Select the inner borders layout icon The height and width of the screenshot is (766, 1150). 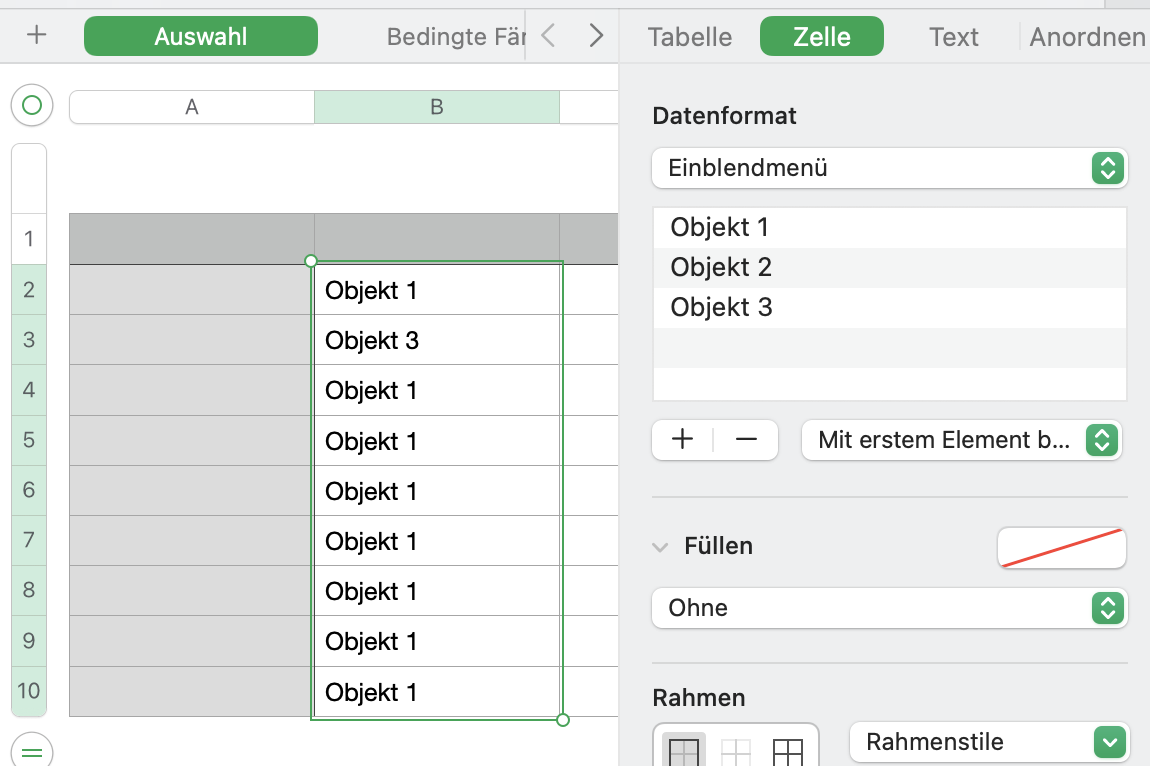click(x=736, y=752)
